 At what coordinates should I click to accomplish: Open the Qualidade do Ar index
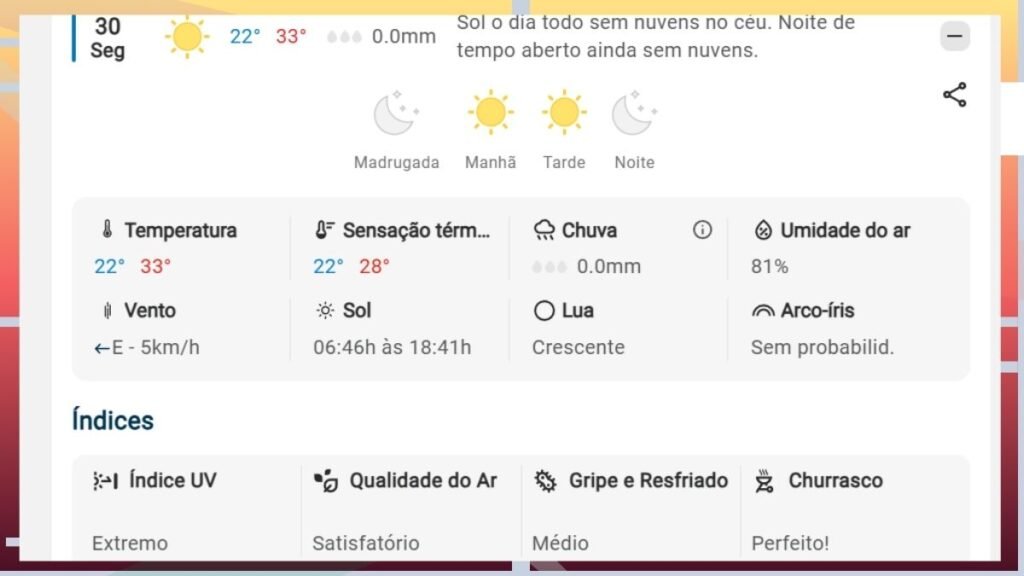(422, 481)
